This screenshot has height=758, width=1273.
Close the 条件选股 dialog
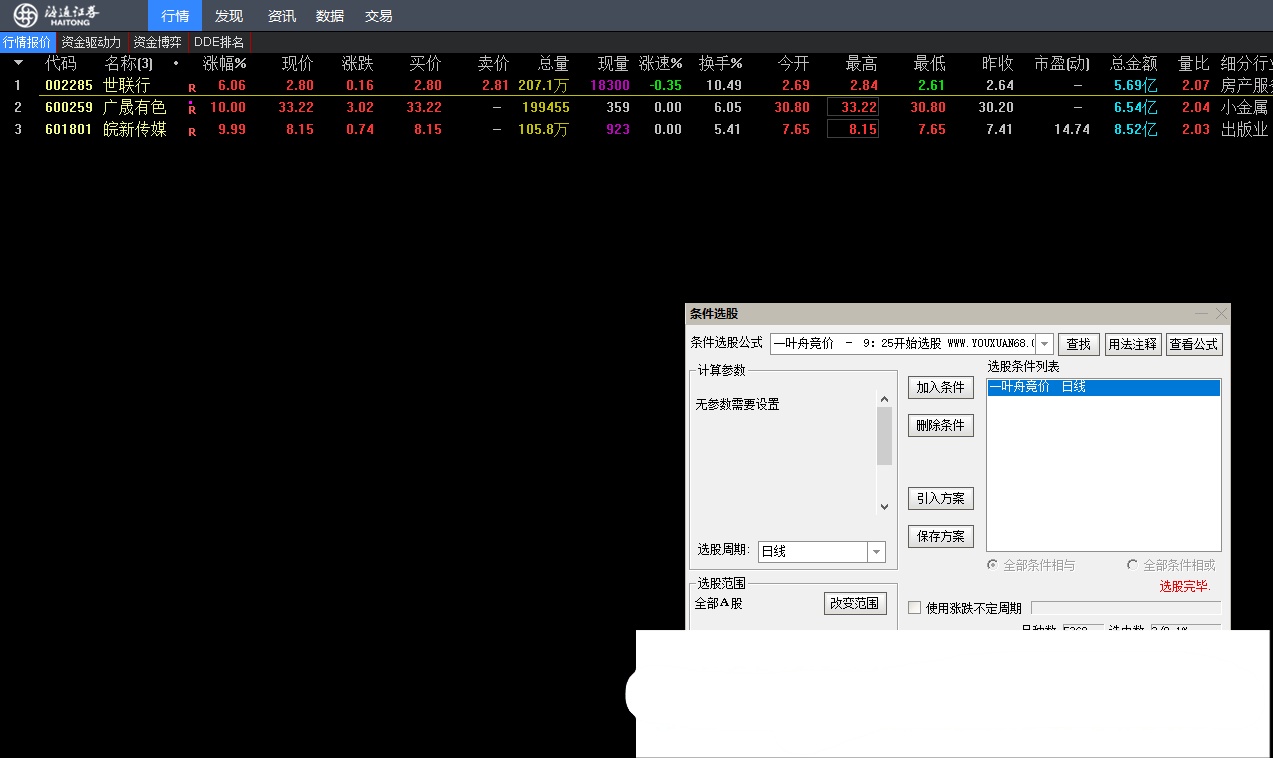pos(1220,314)
